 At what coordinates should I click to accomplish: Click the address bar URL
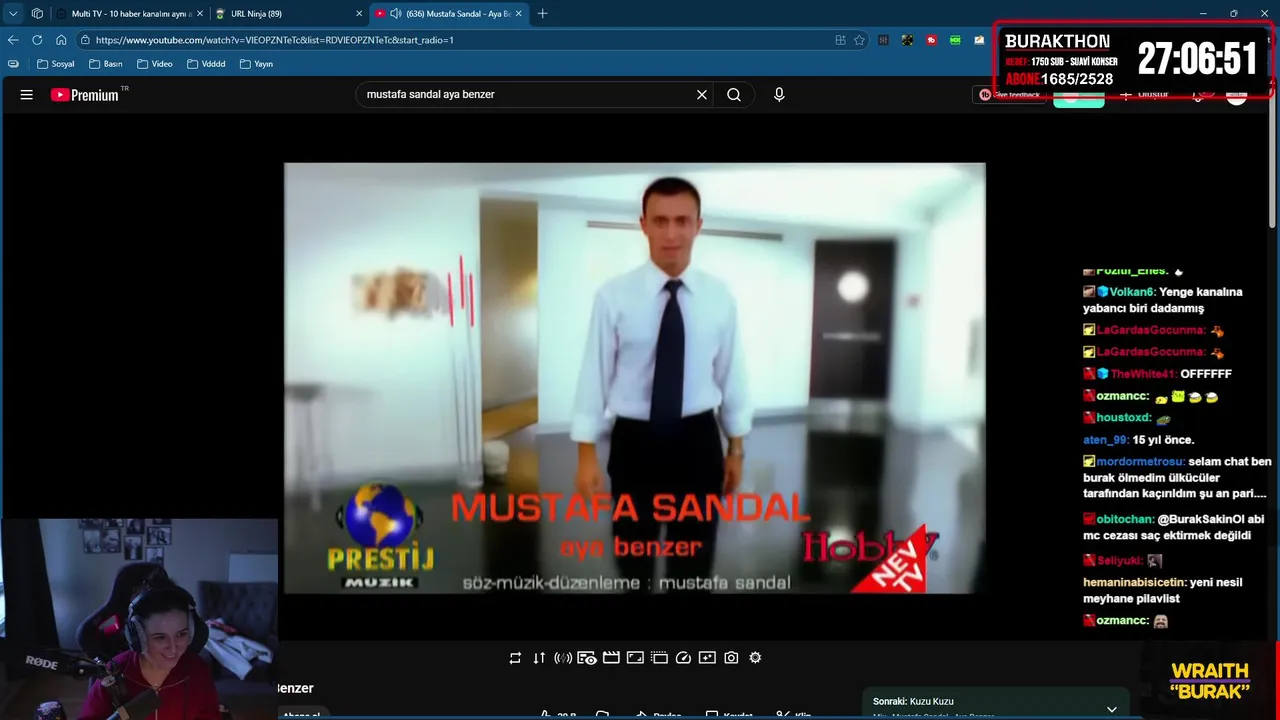click(x=275, y=40)
